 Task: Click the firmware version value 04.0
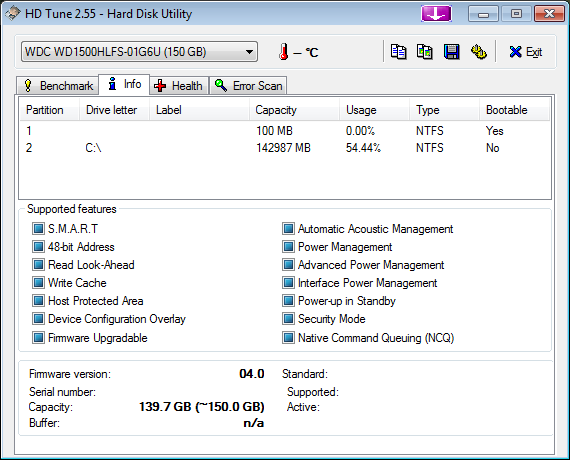point(252,374)
